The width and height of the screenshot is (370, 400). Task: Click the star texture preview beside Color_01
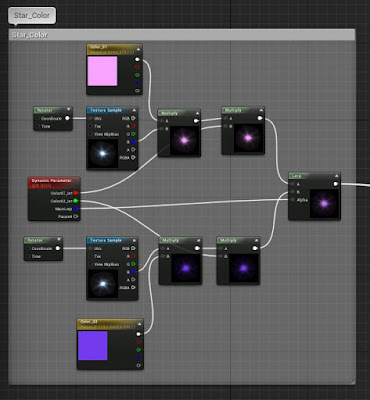tap(103, 153)
